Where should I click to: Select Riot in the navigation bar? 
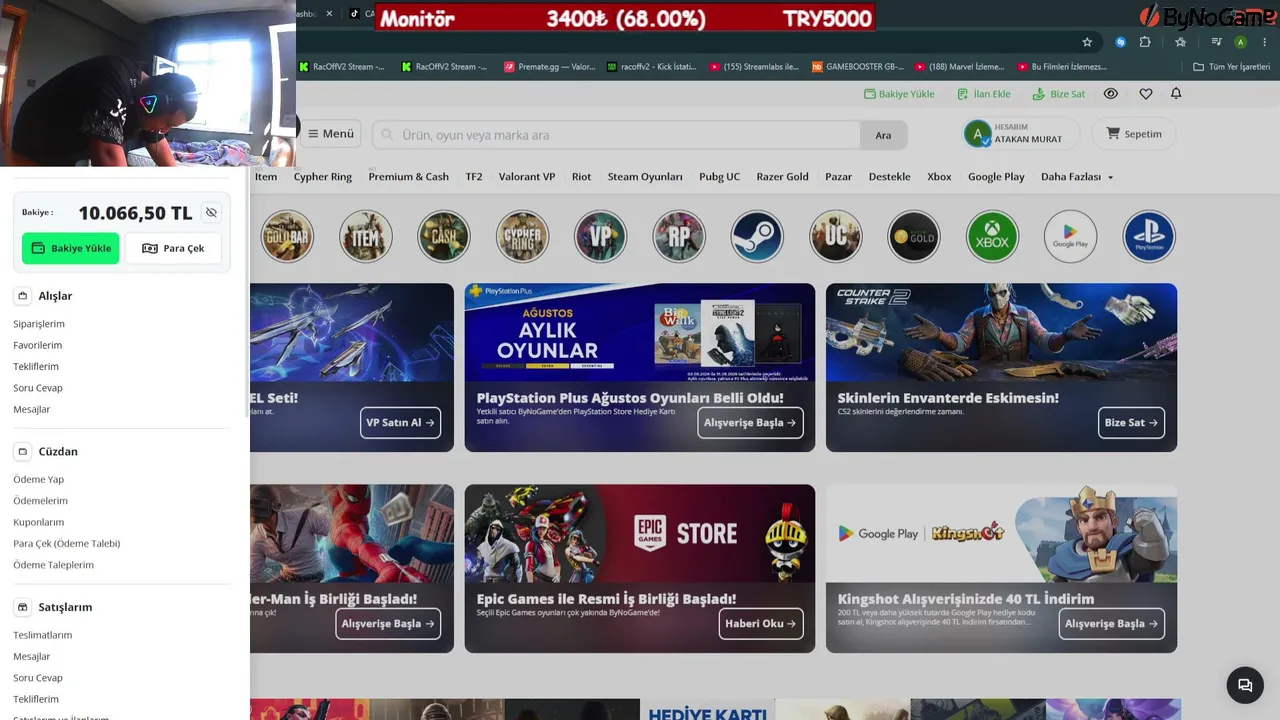582,177
